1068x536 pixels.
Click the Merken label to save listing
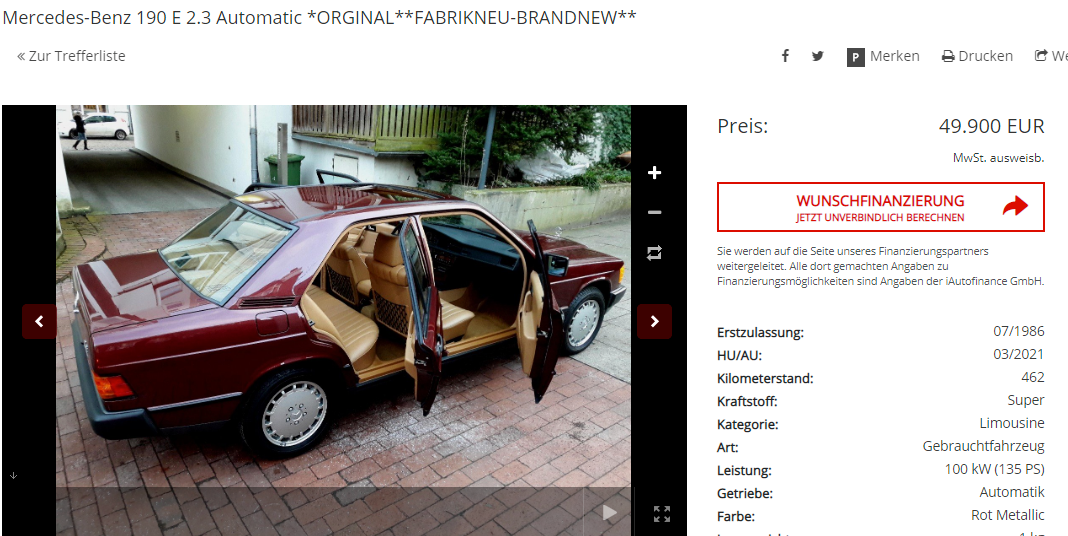(x=894, y=56)
